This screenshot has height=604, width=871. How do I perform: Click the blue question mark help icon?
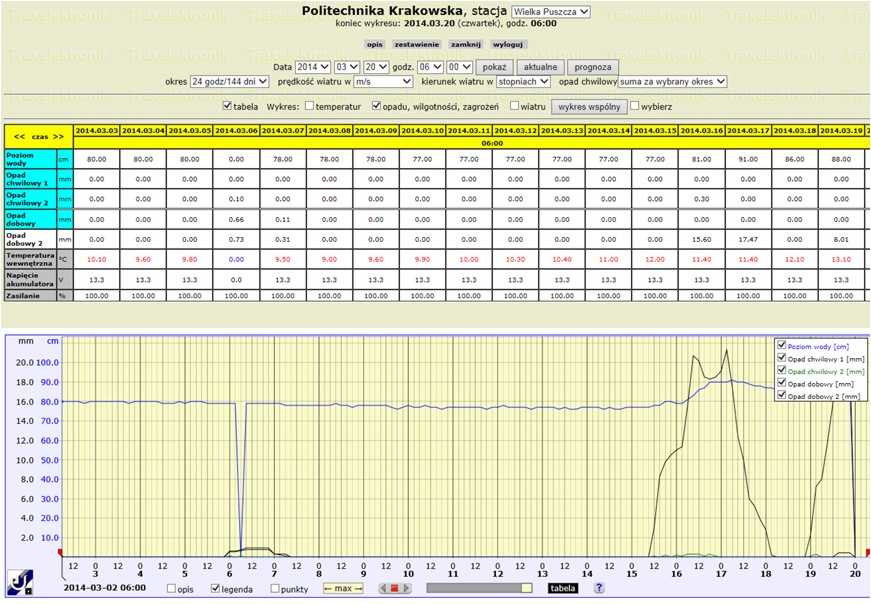599,588
